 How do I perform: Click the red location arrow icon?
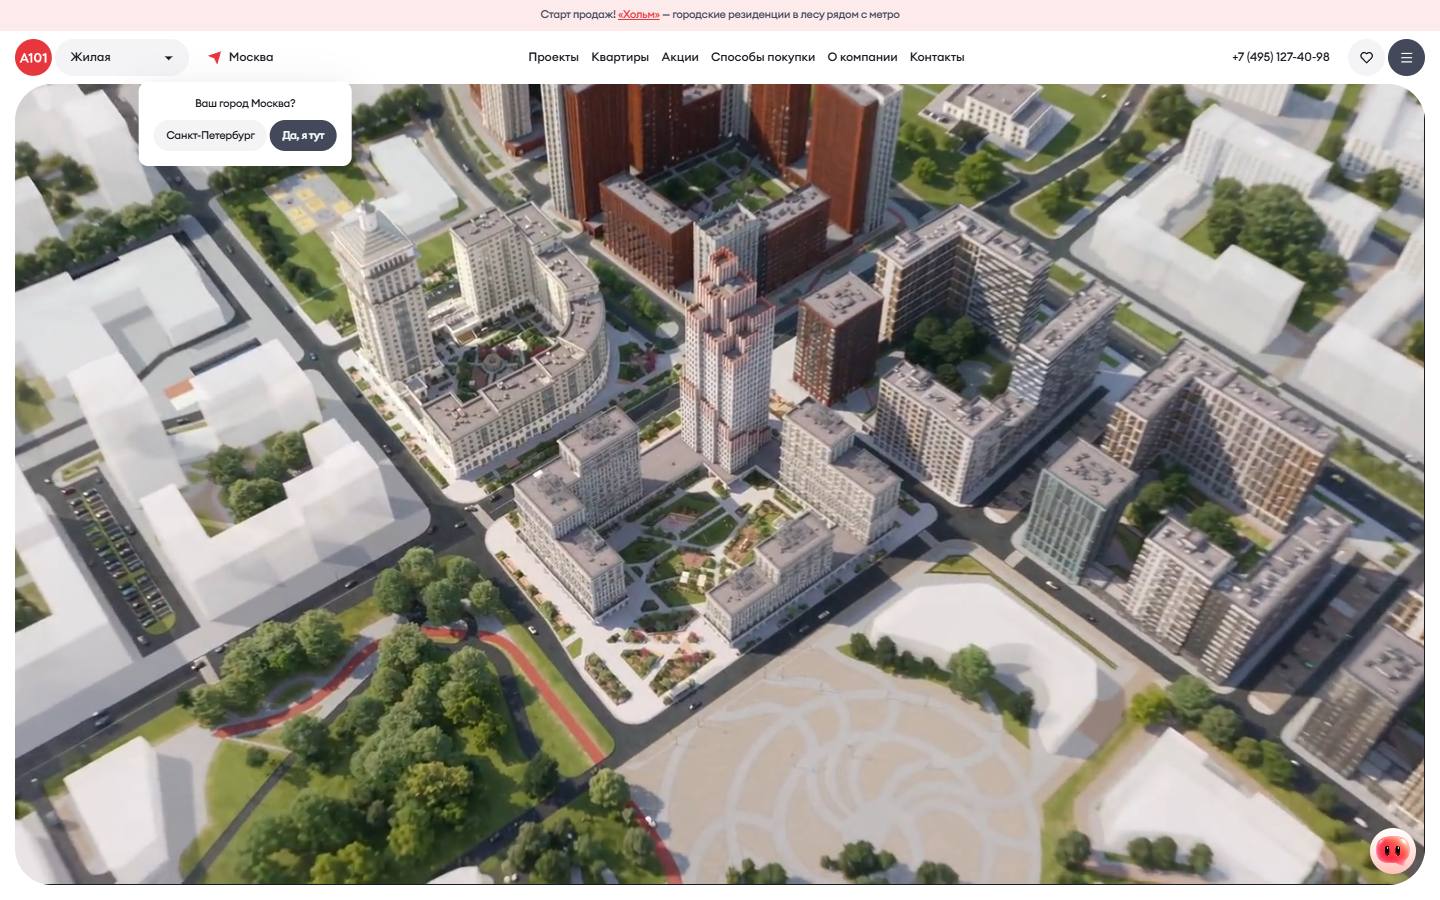[x=214, y=57]
